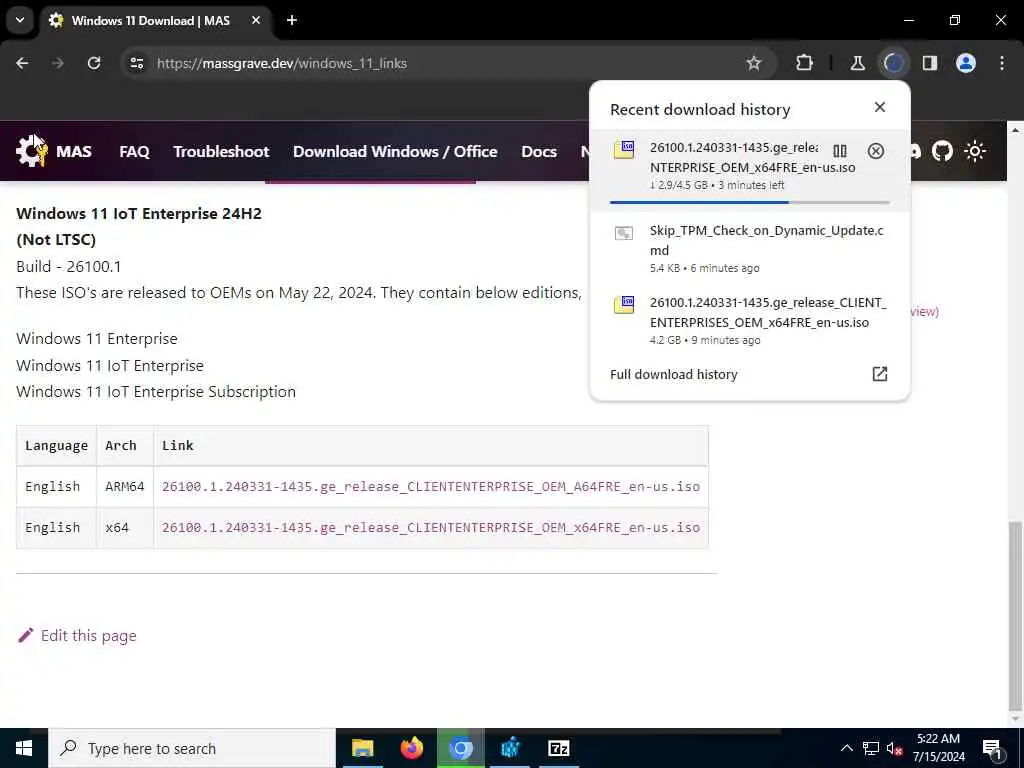The image size is (1024, 768).
Task: Open the Extensions puzzle icon
Action: click(x=805, y=63)
